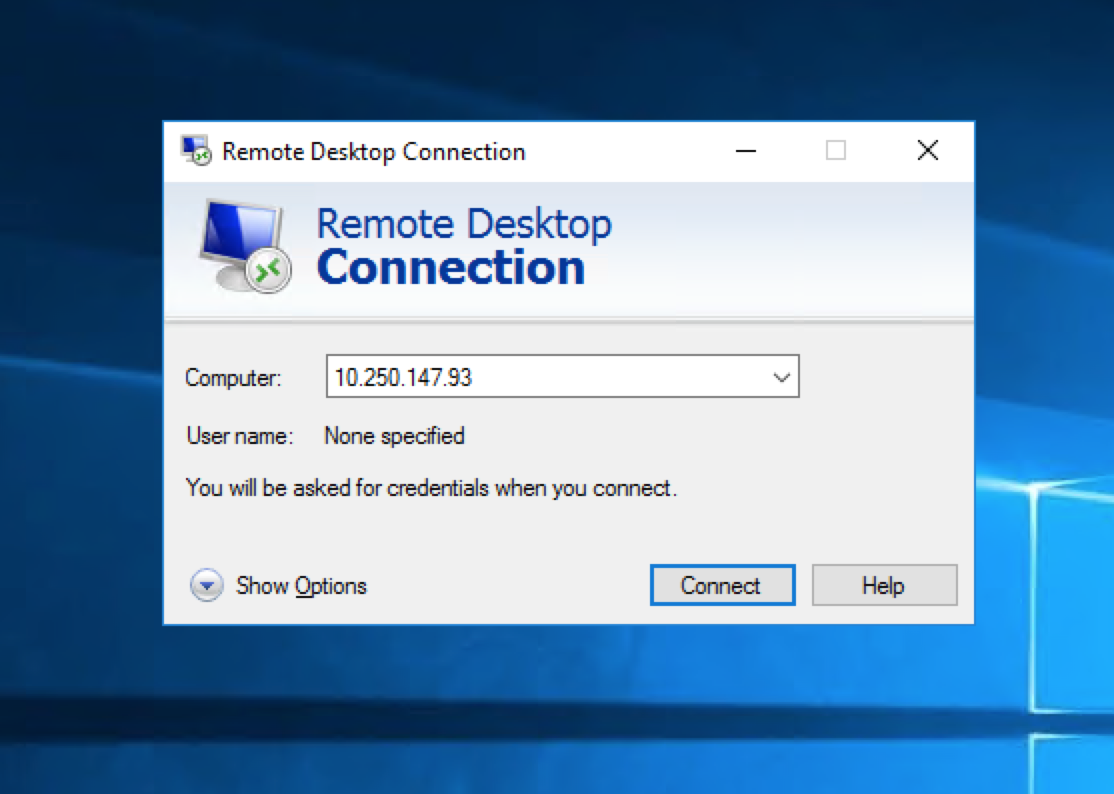Open Help for Remote Desktop
The image size is (1114, 794).
point(884,586)
